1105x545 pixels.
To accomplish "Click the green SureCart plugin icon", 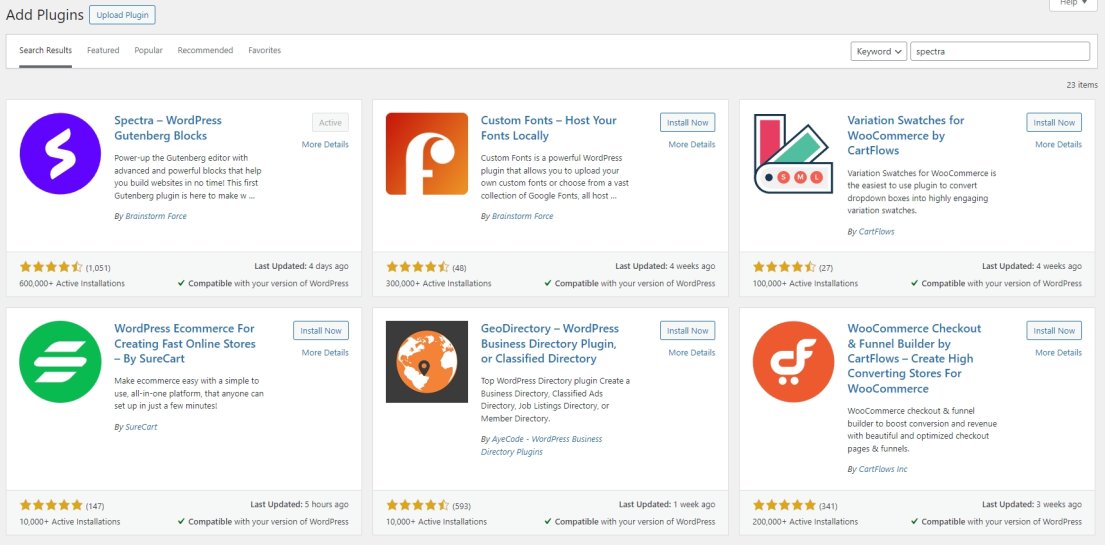I will tap(60, 361).
